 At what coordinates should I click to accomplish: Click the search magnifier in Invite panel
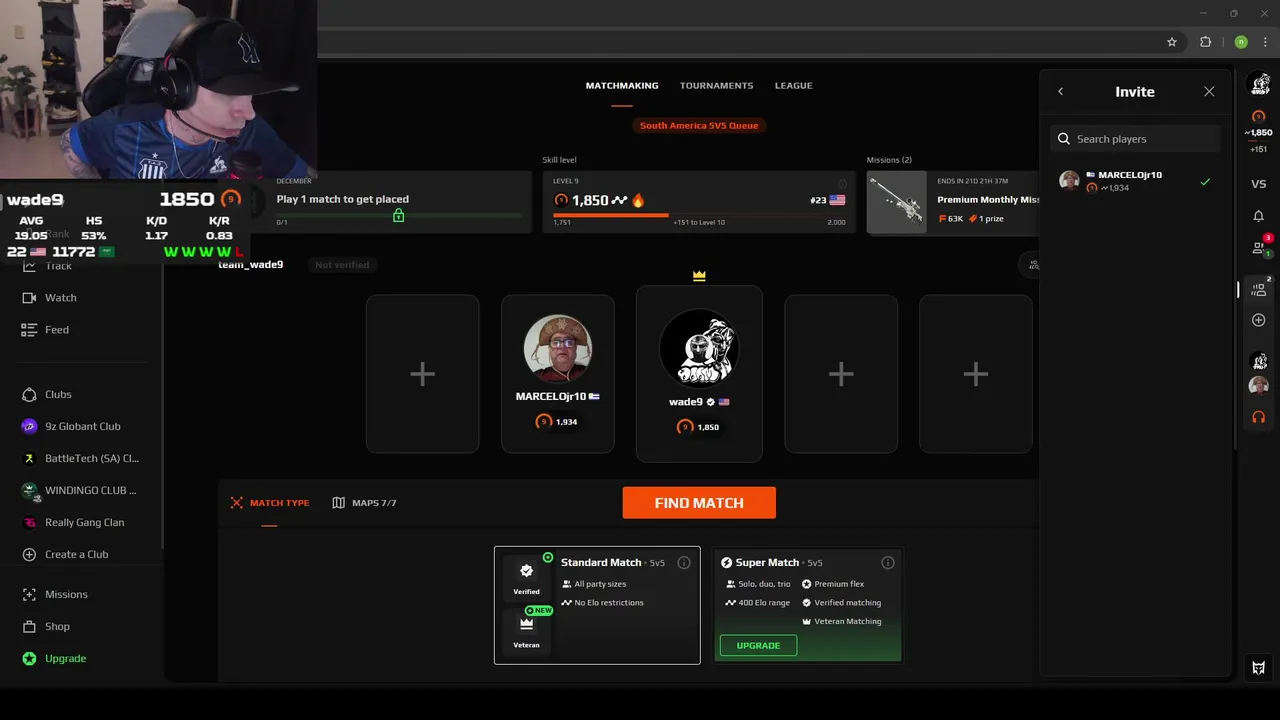point(1063,139)
